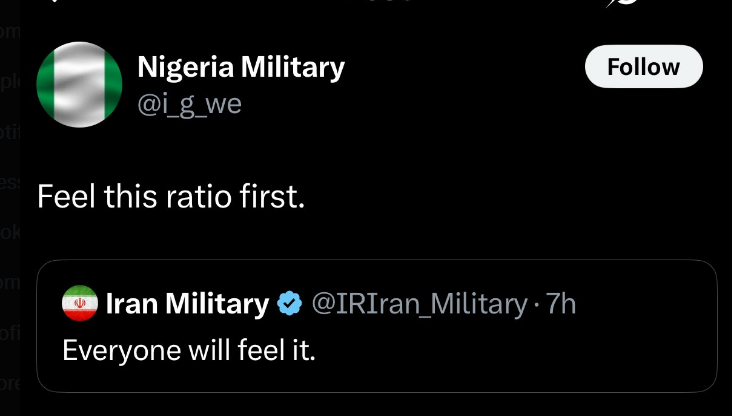The image size is (732, 416).
Task: Open dimmed Messages item in left sidebar
Action: pyautogui.click(x=10, y=182)
